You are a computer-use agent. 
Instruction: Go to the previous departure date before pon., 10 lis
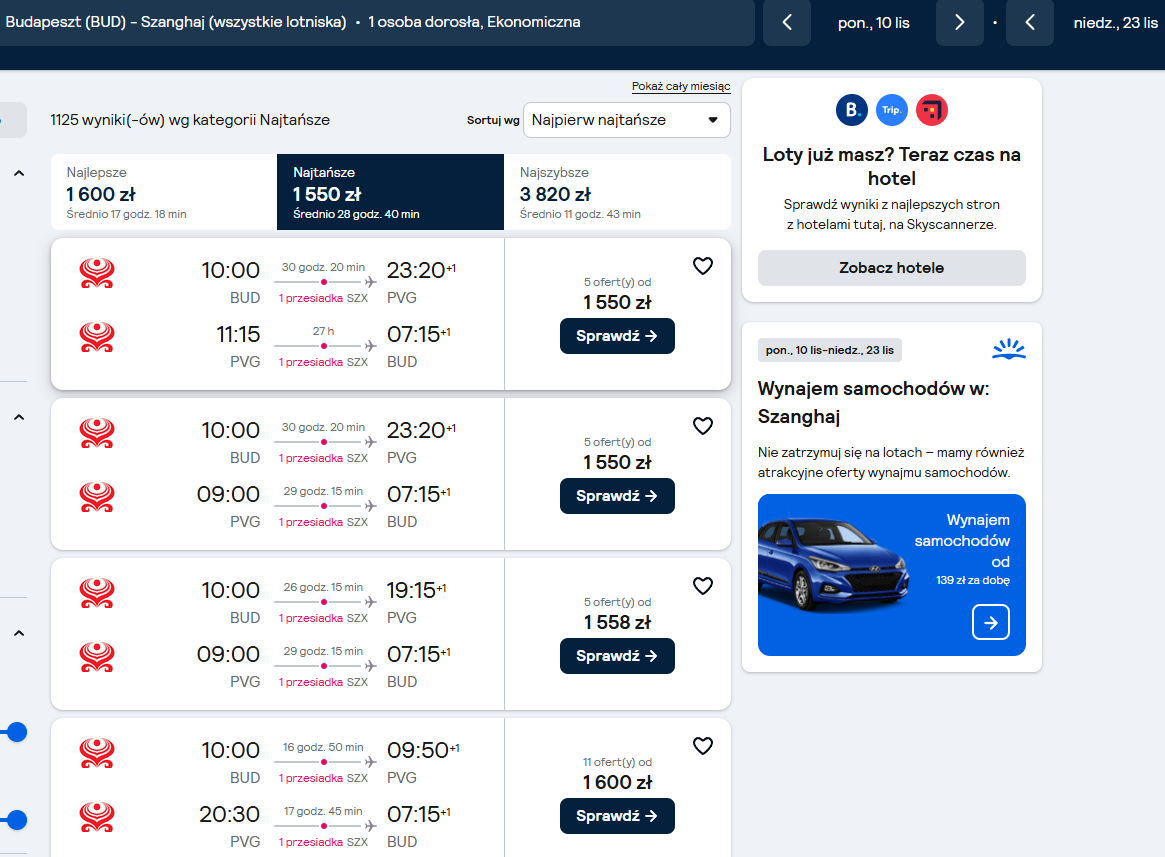tap(787, 22)
